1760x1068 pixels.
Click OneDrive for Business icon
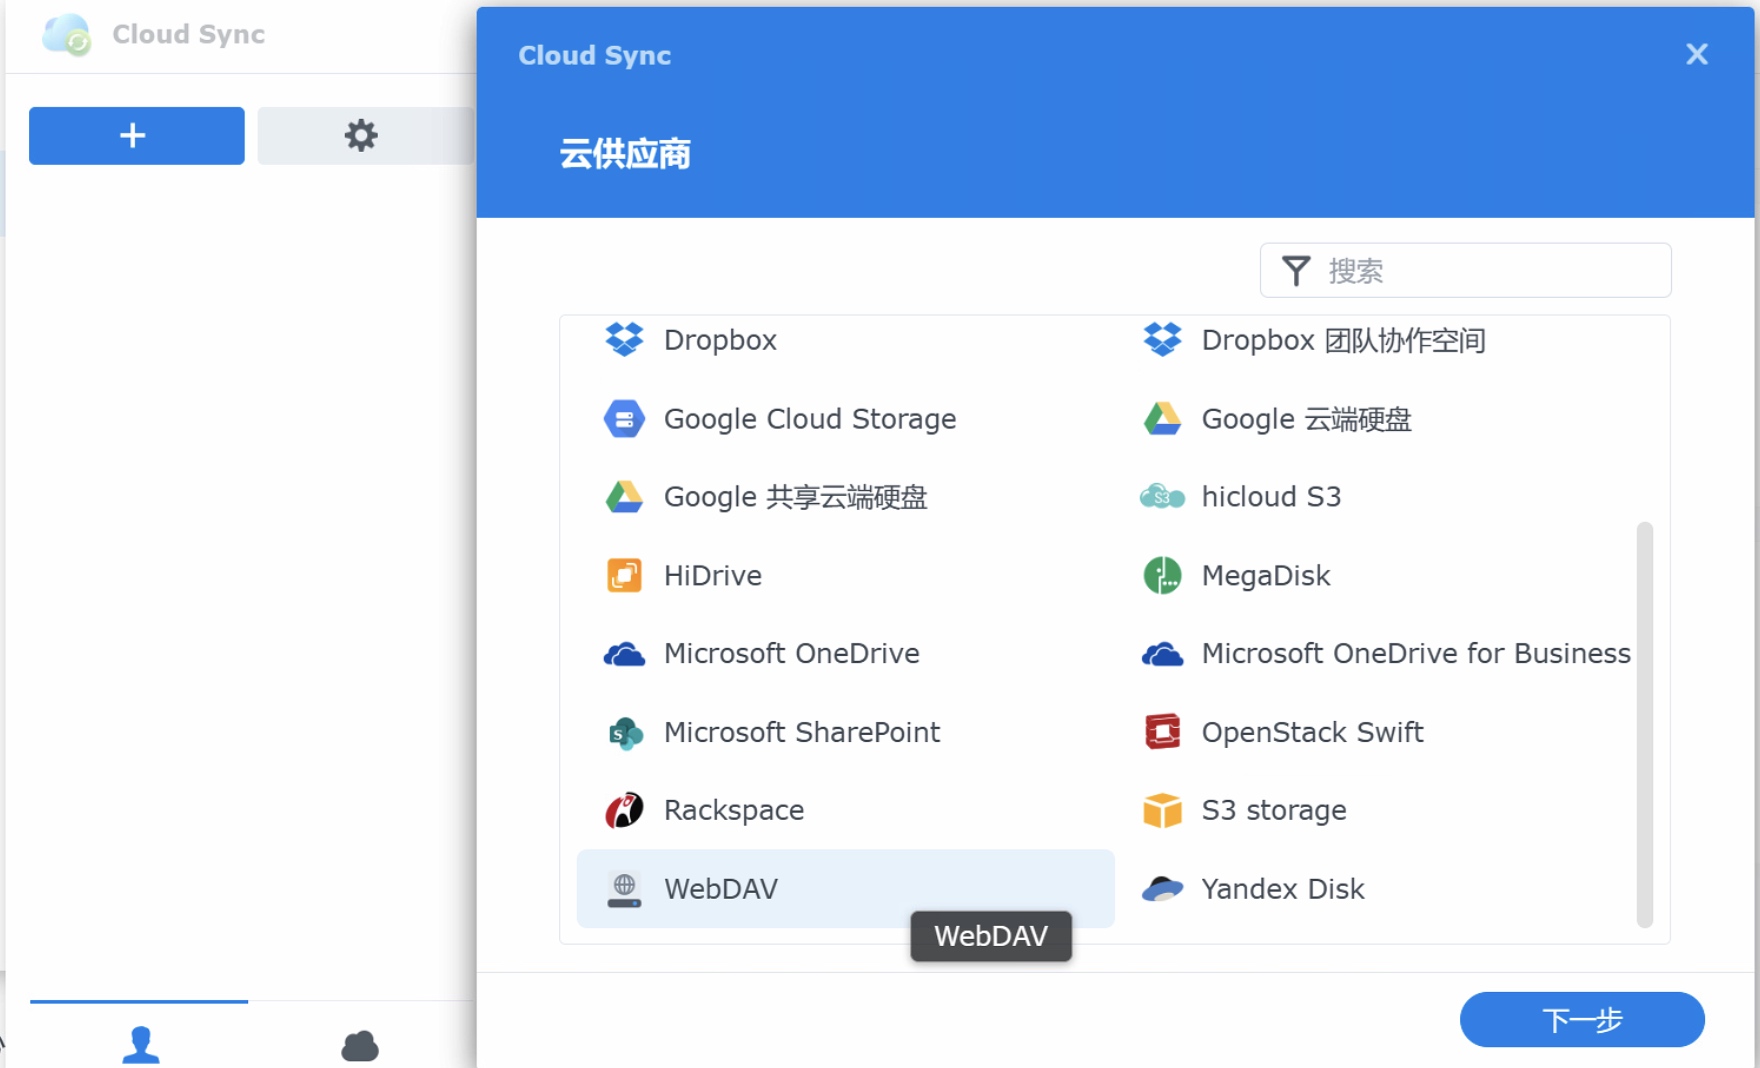[x=1162, y=654]
